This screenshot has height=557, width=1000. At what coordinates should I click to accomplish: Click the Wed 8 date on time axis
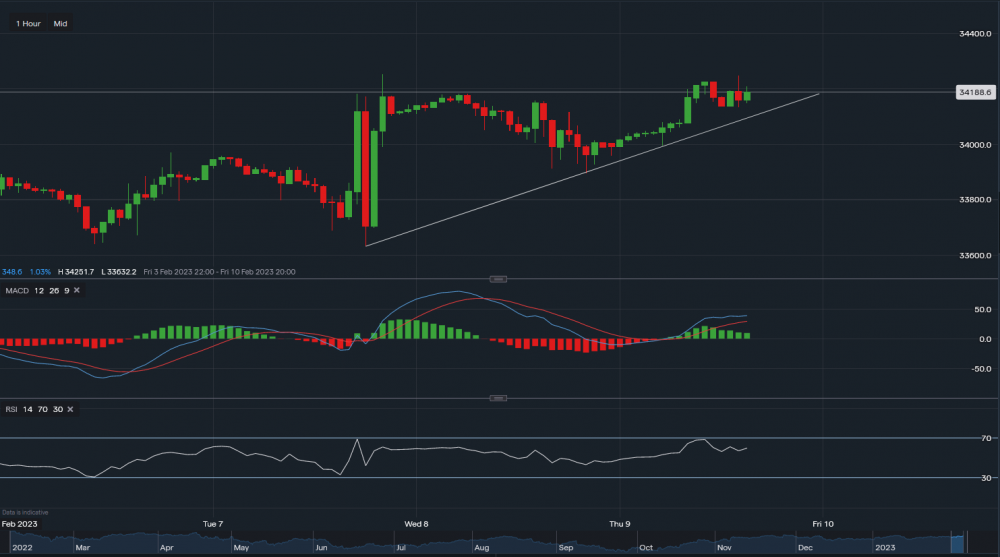tap(416, 523)
